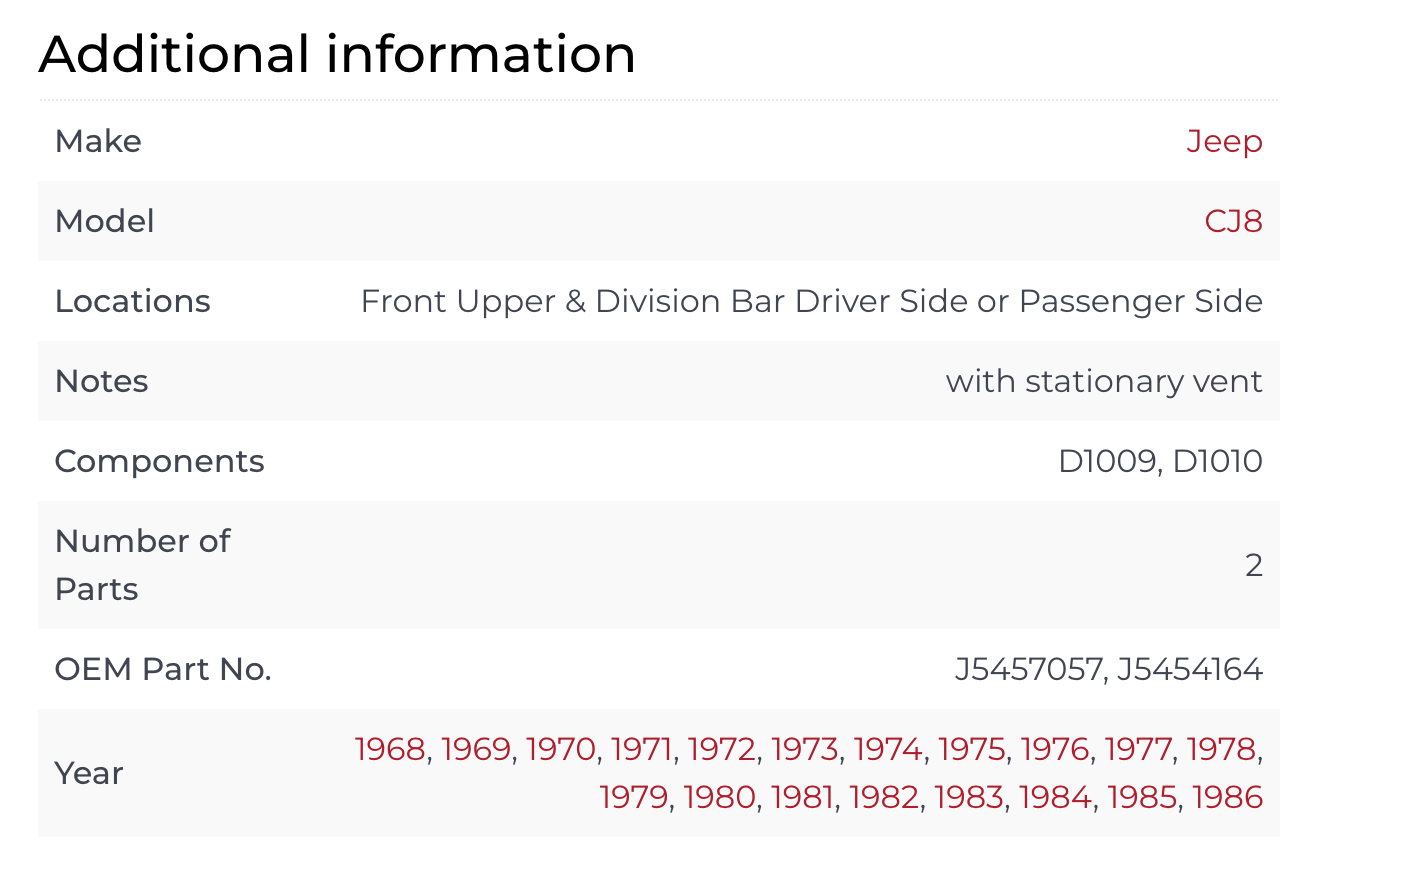The image size is (1404, 880).
Task: Click the CJ8 model link
Action: (1233, 221)
